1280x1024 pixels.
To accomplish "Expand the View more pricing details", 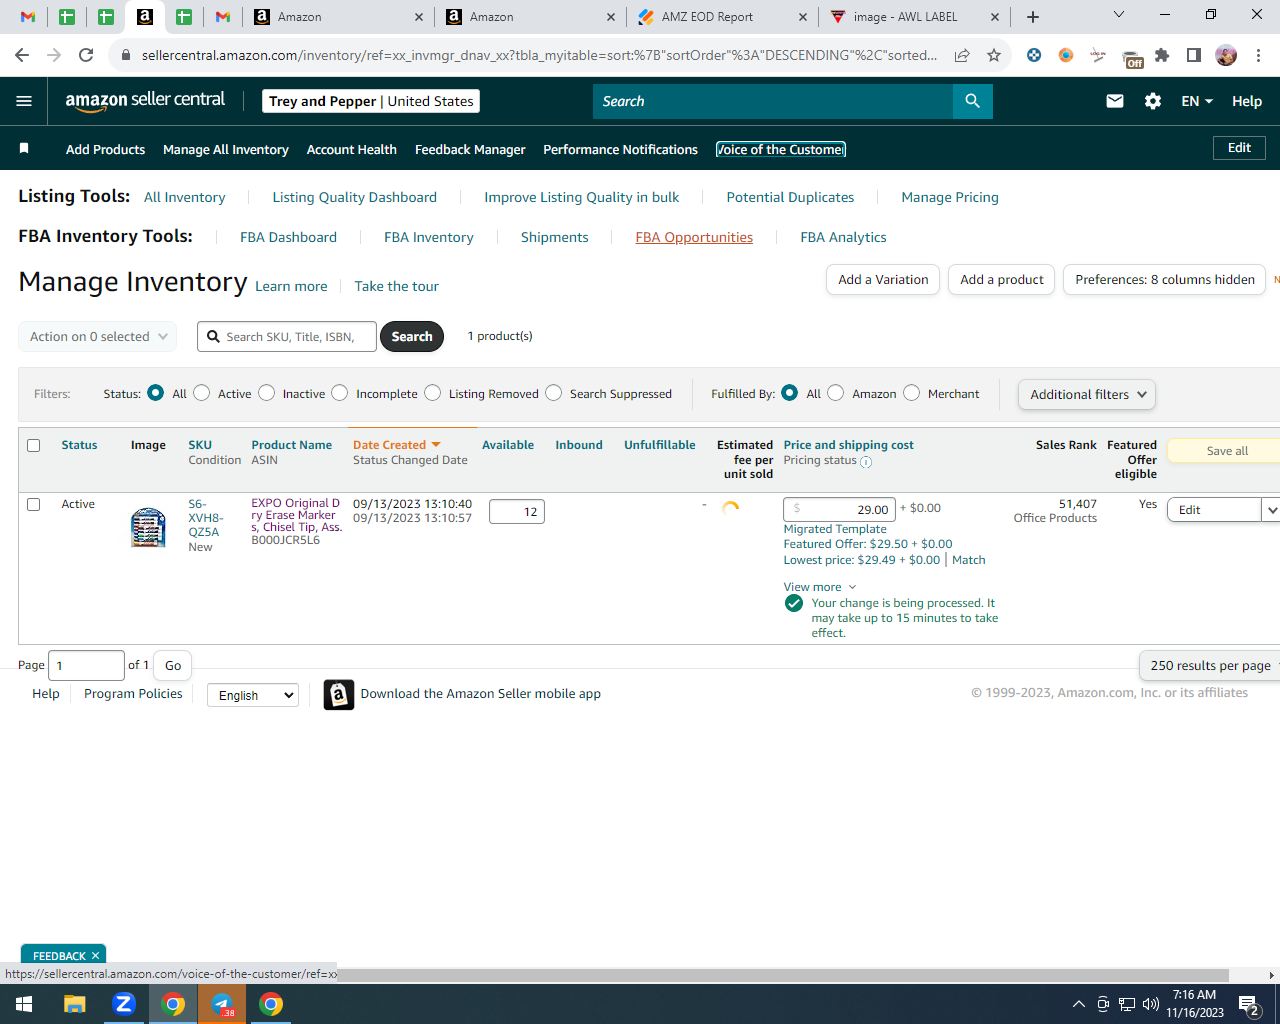I will tap(820, 587).
